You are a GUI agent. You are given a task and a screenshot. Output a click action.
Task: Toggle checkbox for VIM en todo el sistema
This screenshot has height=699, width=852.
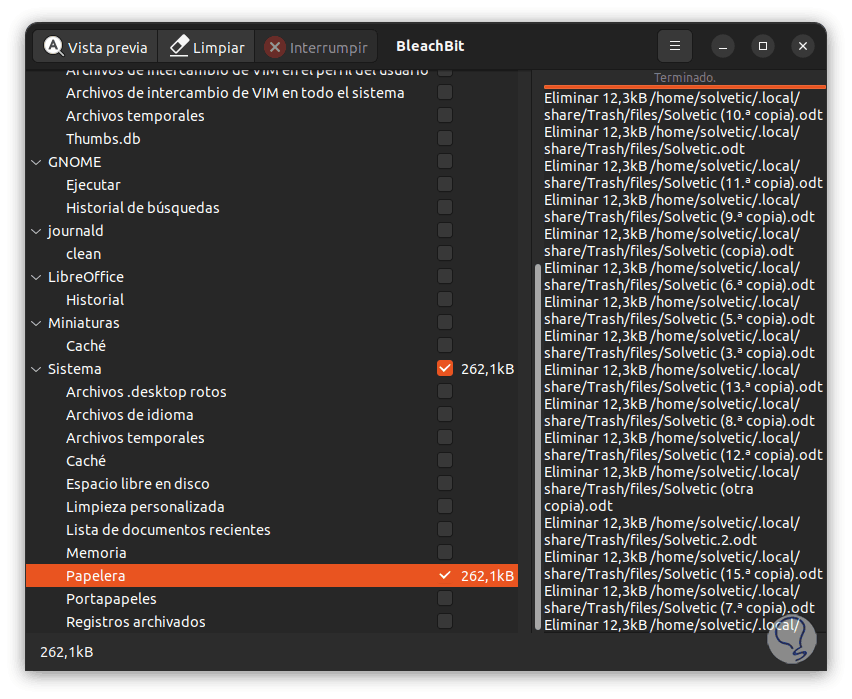444,92
